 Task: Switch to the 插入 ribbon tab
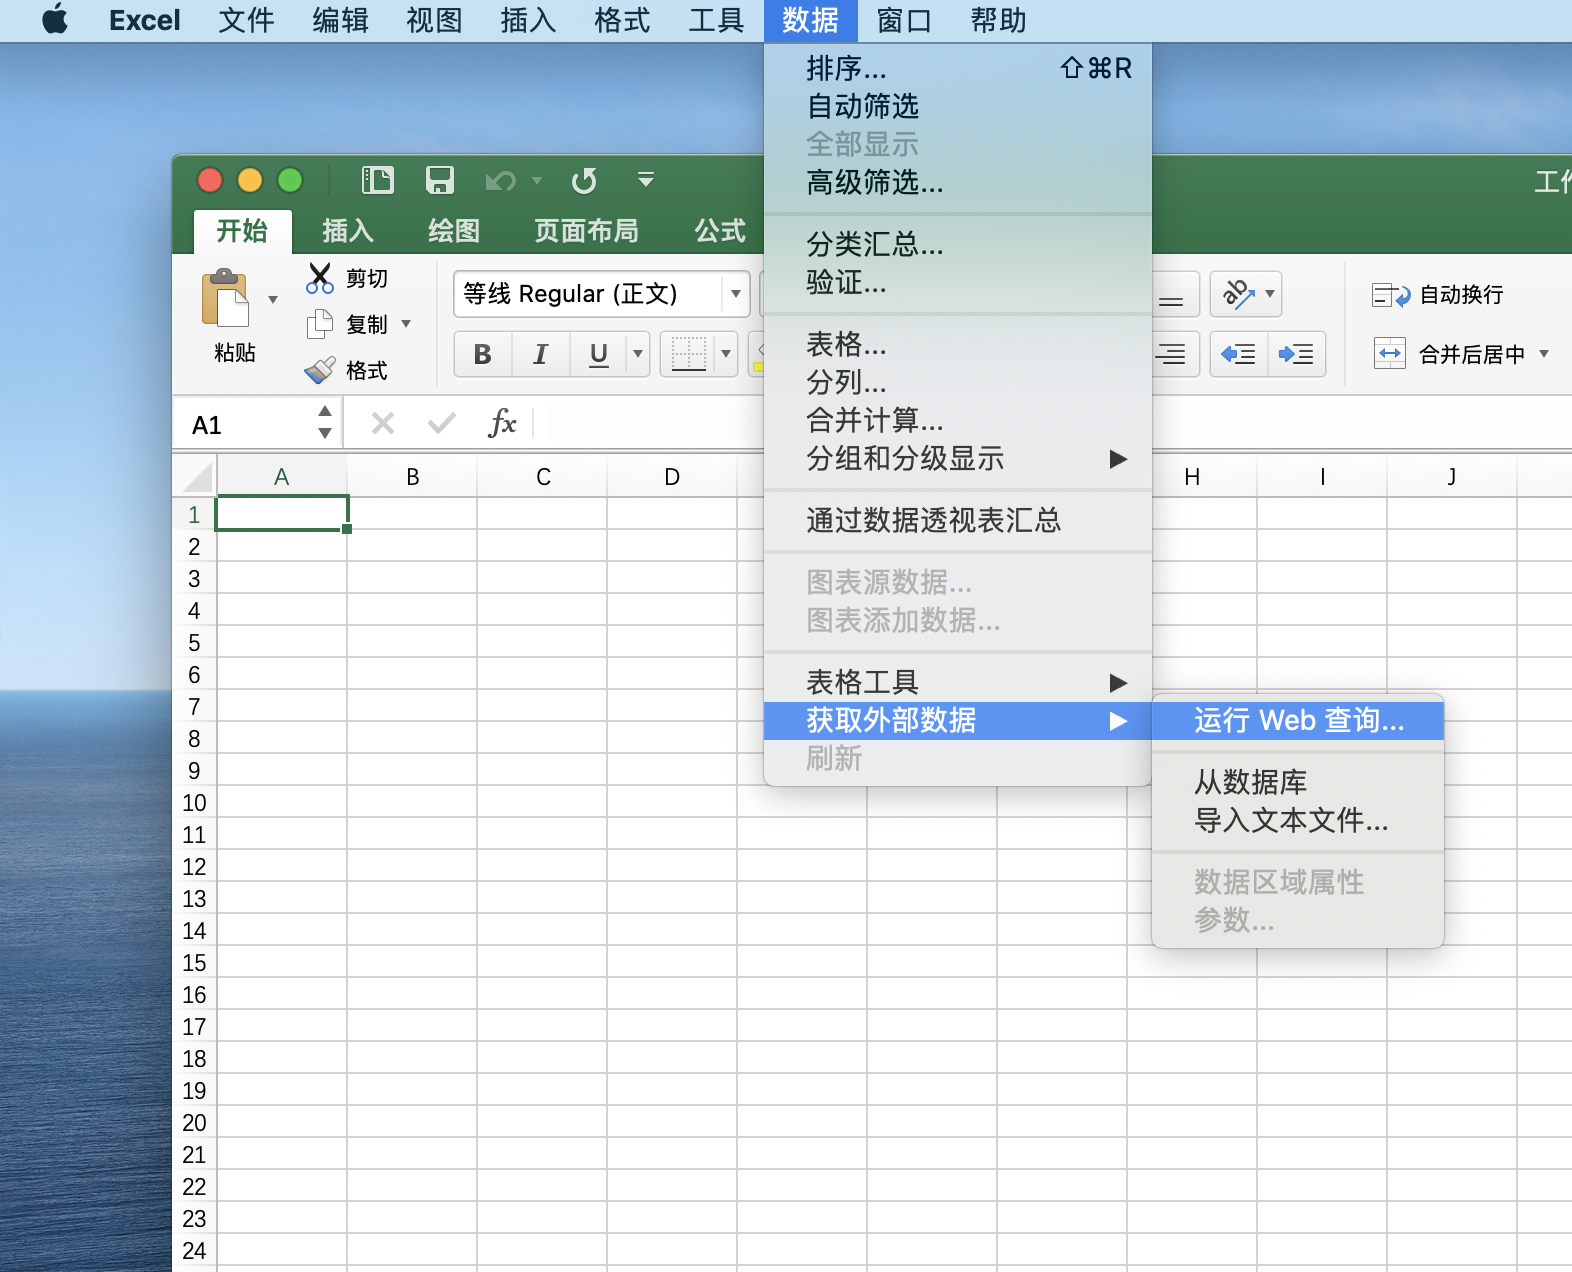[348, 231]
